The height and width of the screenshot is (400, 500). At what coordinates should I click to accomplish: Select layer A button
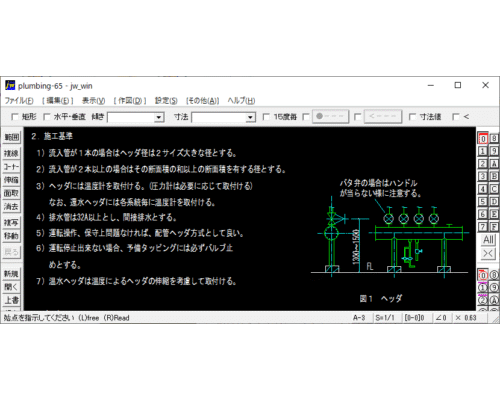494,164
